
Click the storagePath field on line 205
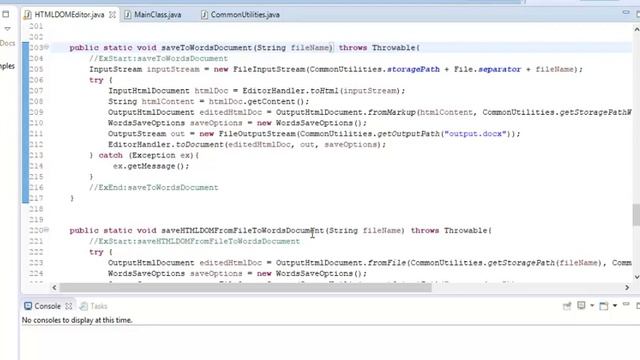[413, 69]
